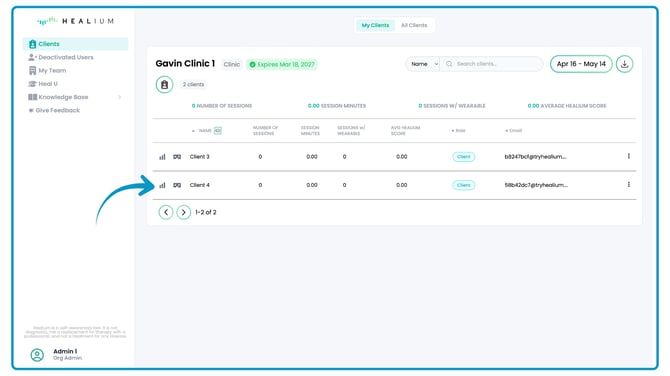Image resolution: width=670 pixels, height=376 pixels.
Task: Click the Healium logo
Action: pos(75,21)
